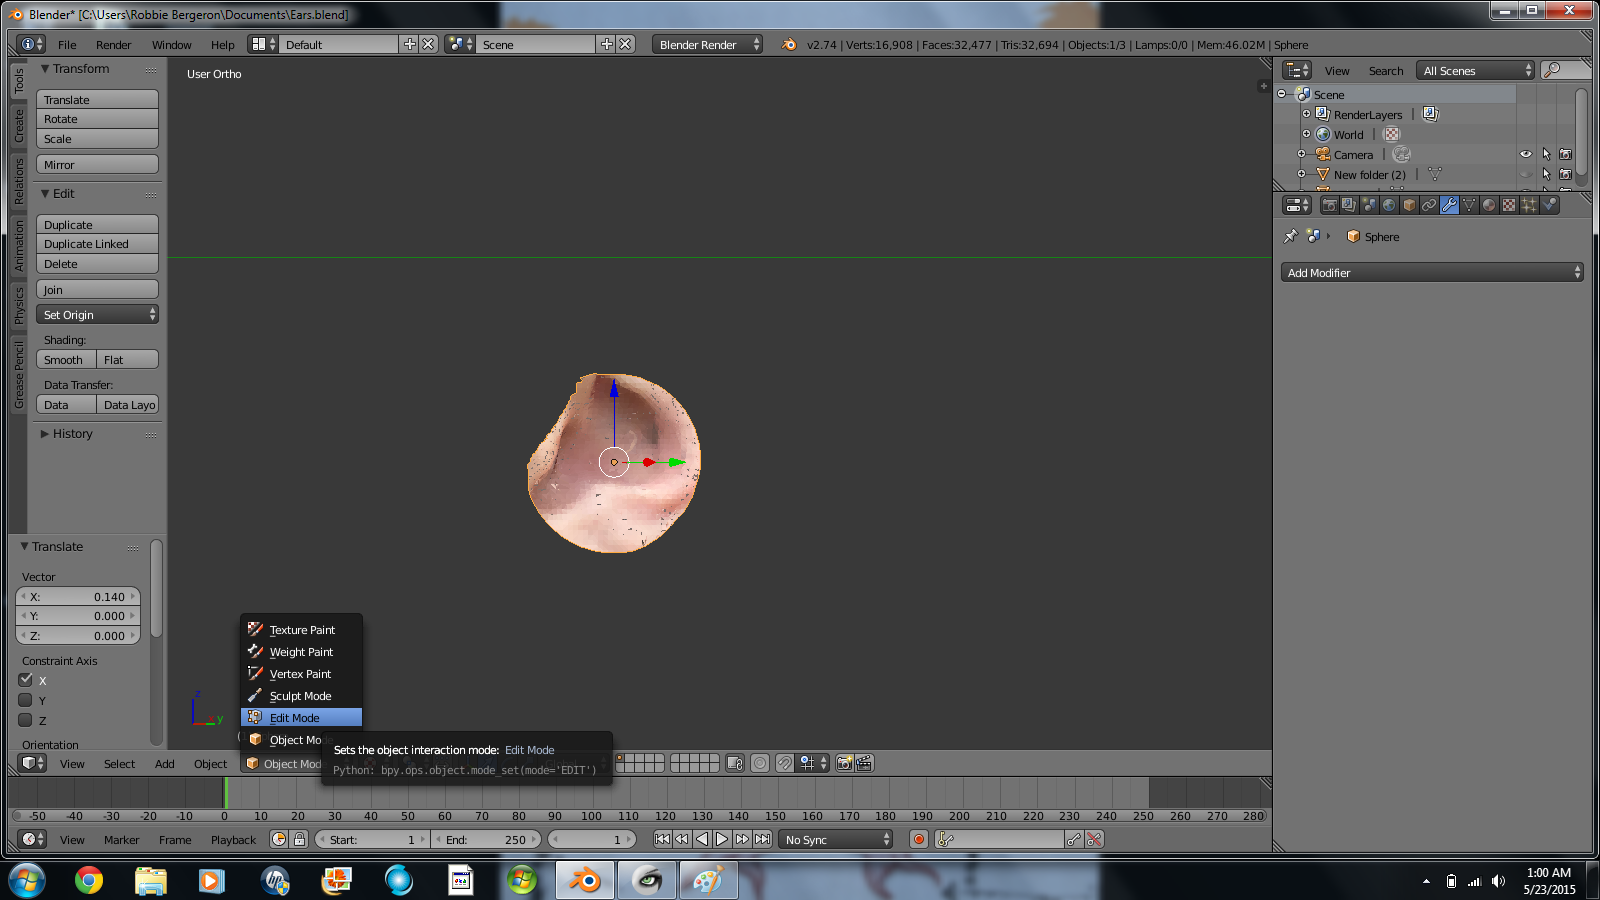Toggle proportional editing button
Screen dimensions: 1600x900
click(760, 763)
